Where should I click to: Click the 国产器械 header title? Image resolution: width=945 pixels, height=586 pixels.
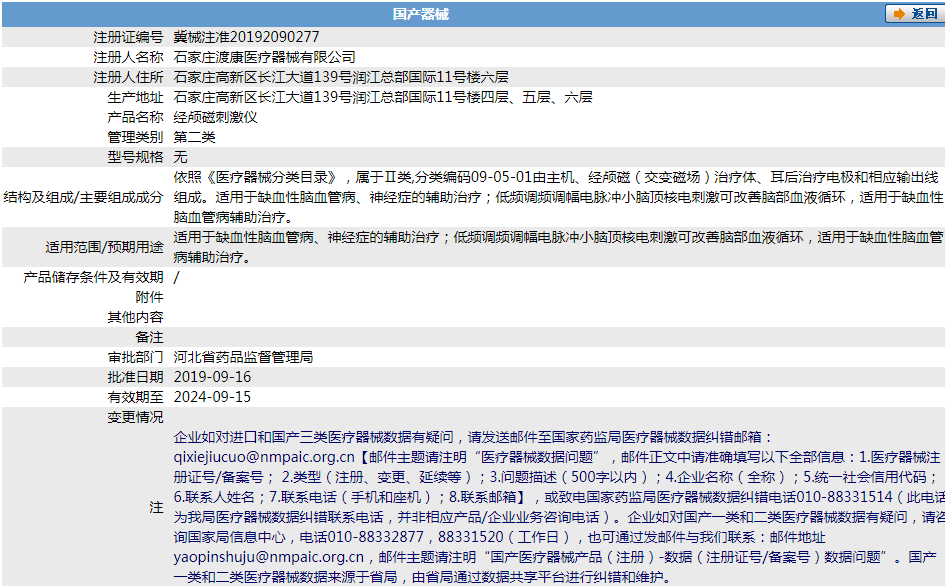[421, 14]
